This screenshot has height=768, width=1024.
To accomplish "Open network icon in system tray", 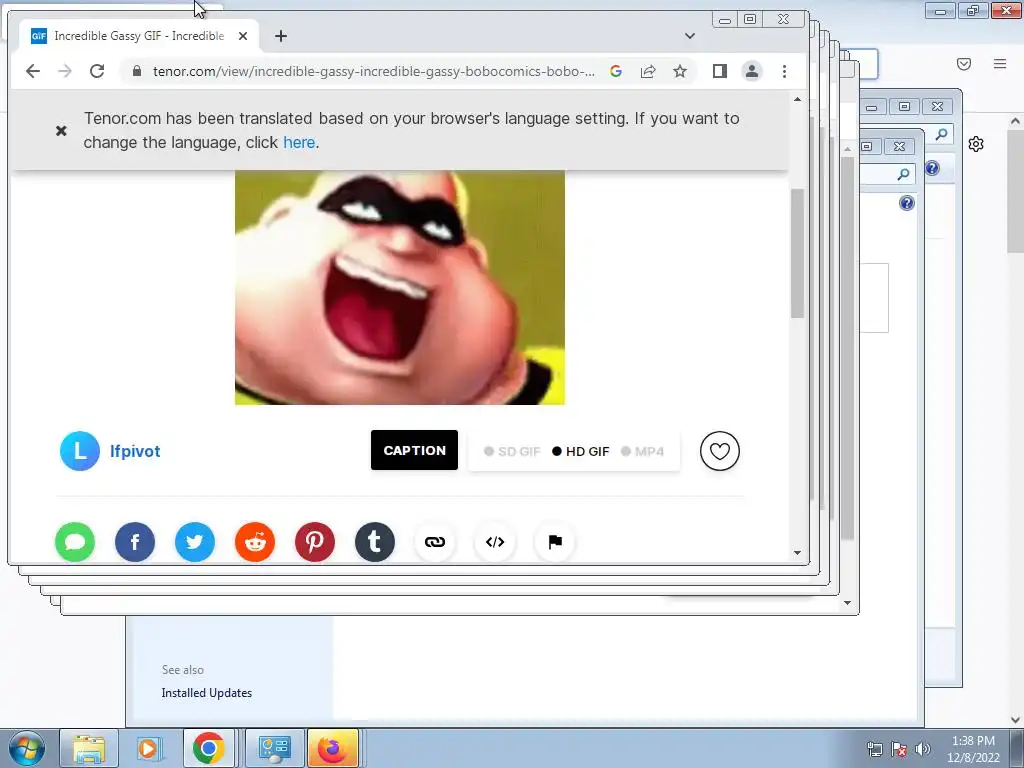I will coord(874,749).
